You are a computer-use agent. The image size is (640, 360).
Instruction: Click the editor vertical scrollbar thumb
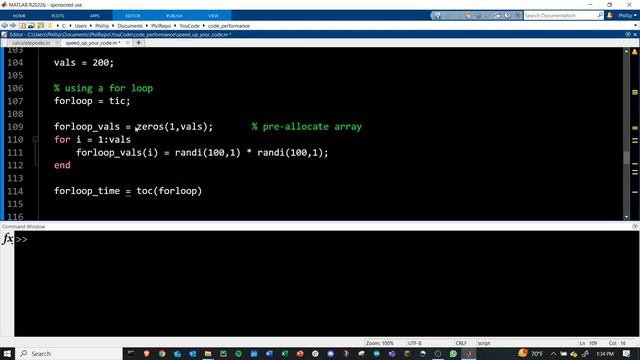pos(627,157)
